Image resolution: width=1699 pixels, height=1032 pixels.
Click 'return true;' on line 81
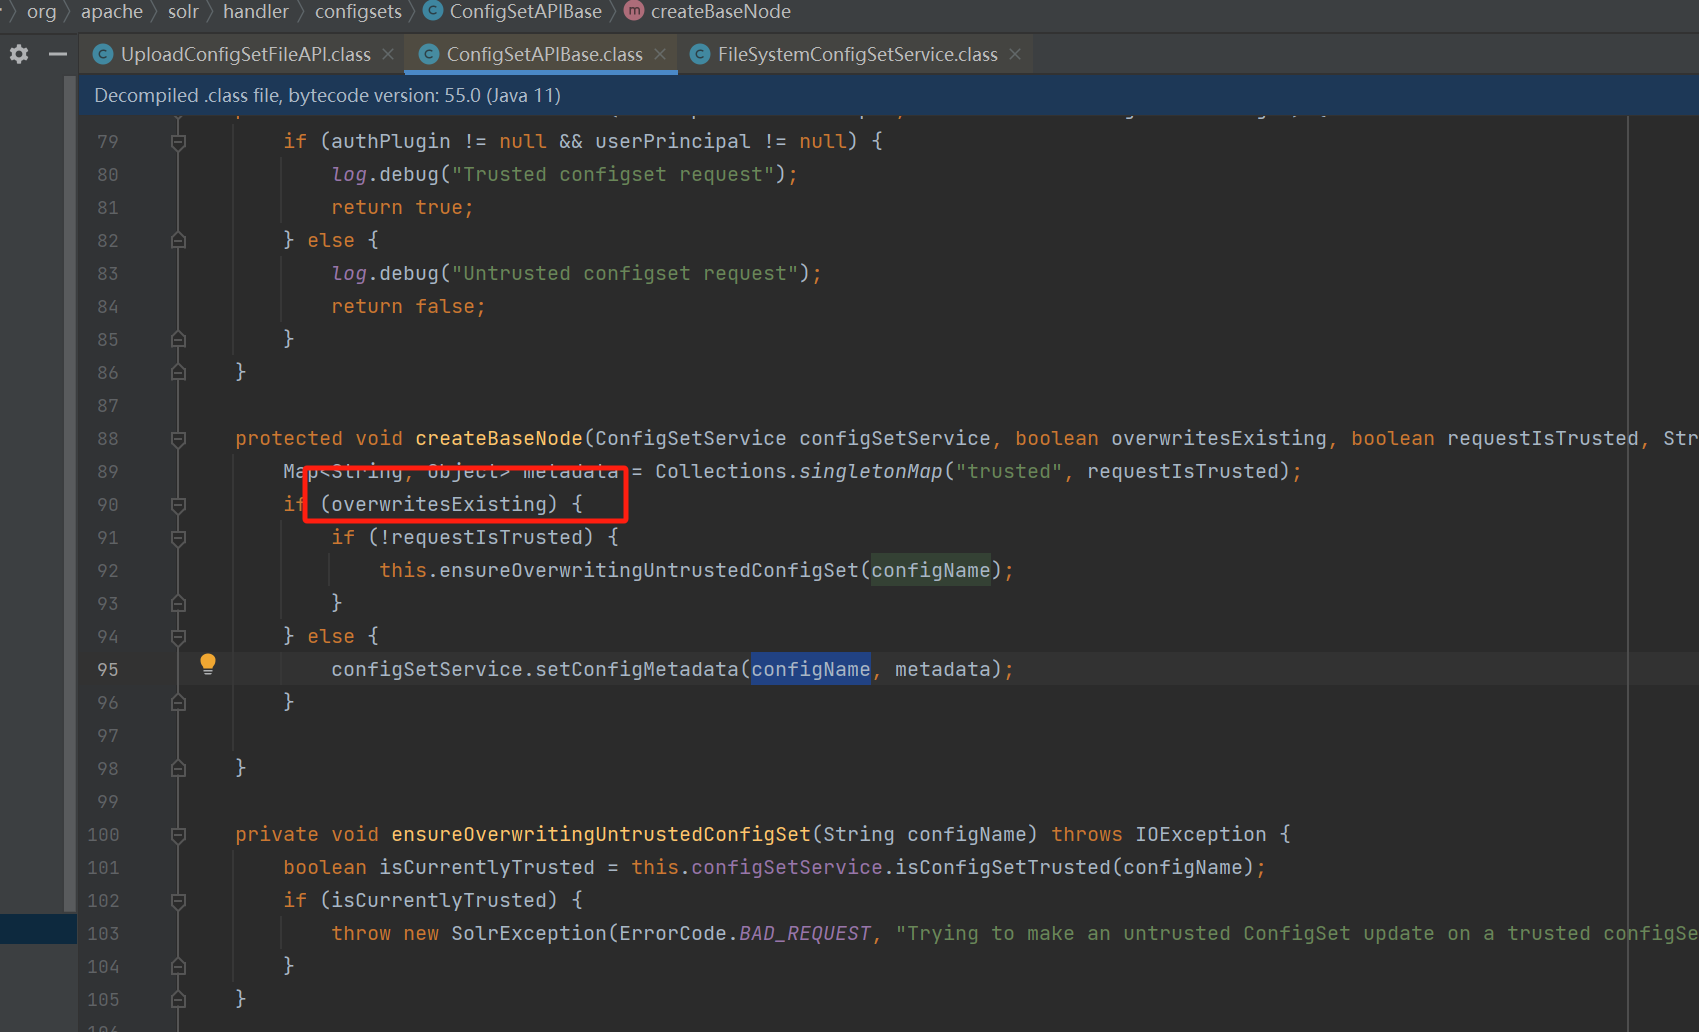(403, 207)
